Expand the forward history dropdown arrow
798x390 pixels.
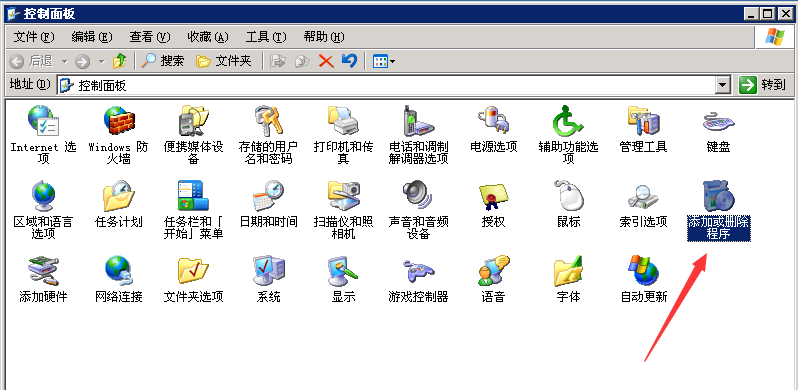101,62
